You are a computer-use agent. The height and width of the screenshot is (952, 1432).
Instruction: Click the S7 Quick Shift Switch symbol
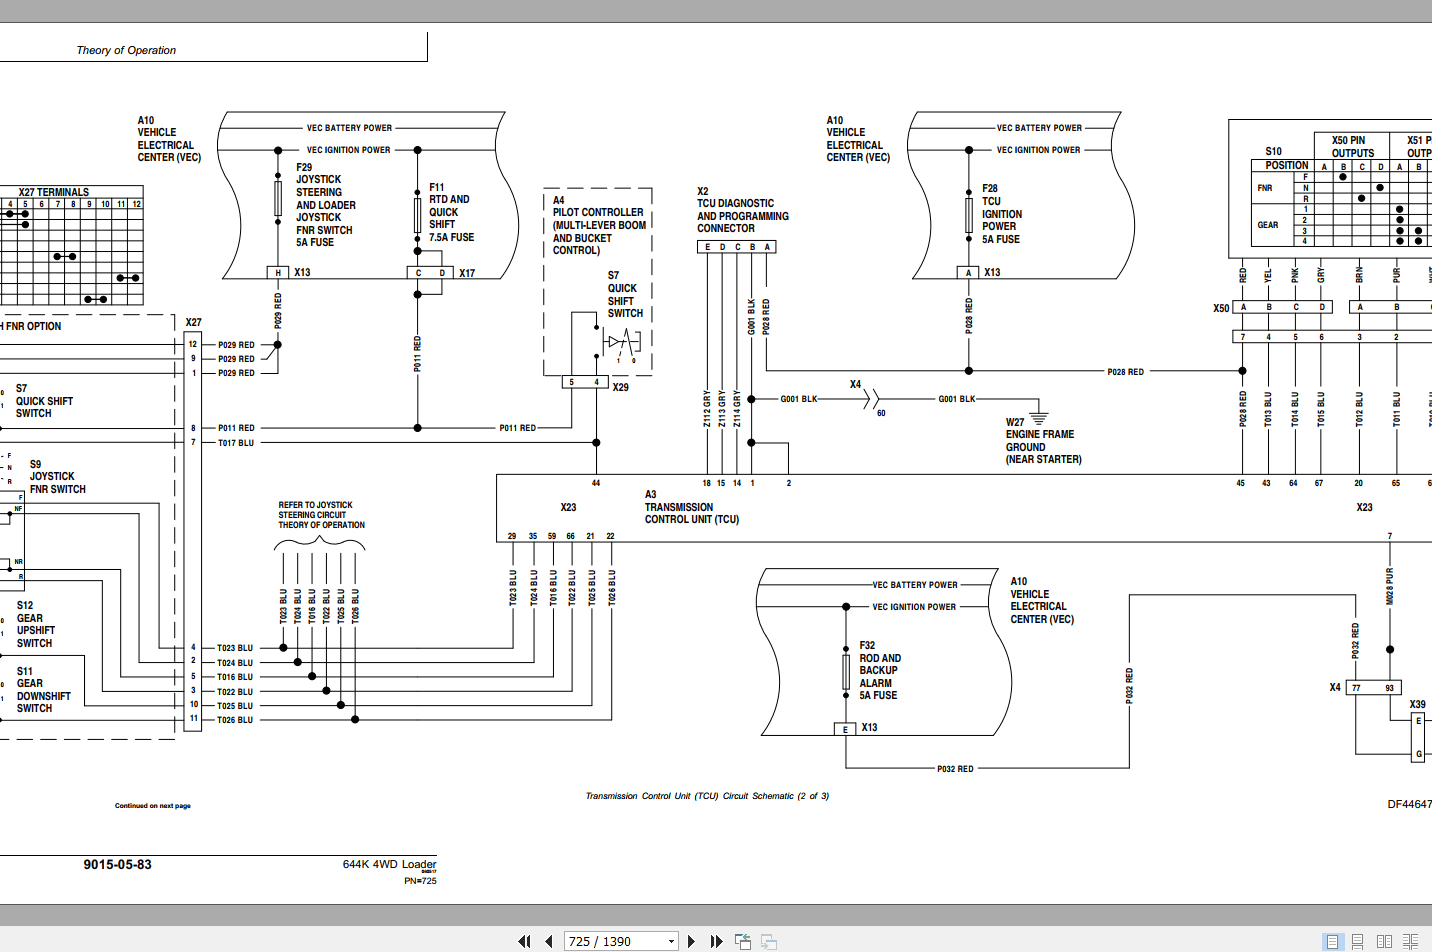[622, 343]
